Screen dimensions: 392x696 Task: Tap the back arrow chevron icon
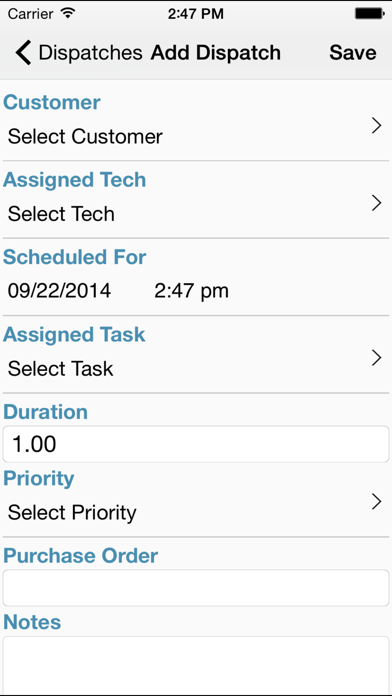point(23,52)
